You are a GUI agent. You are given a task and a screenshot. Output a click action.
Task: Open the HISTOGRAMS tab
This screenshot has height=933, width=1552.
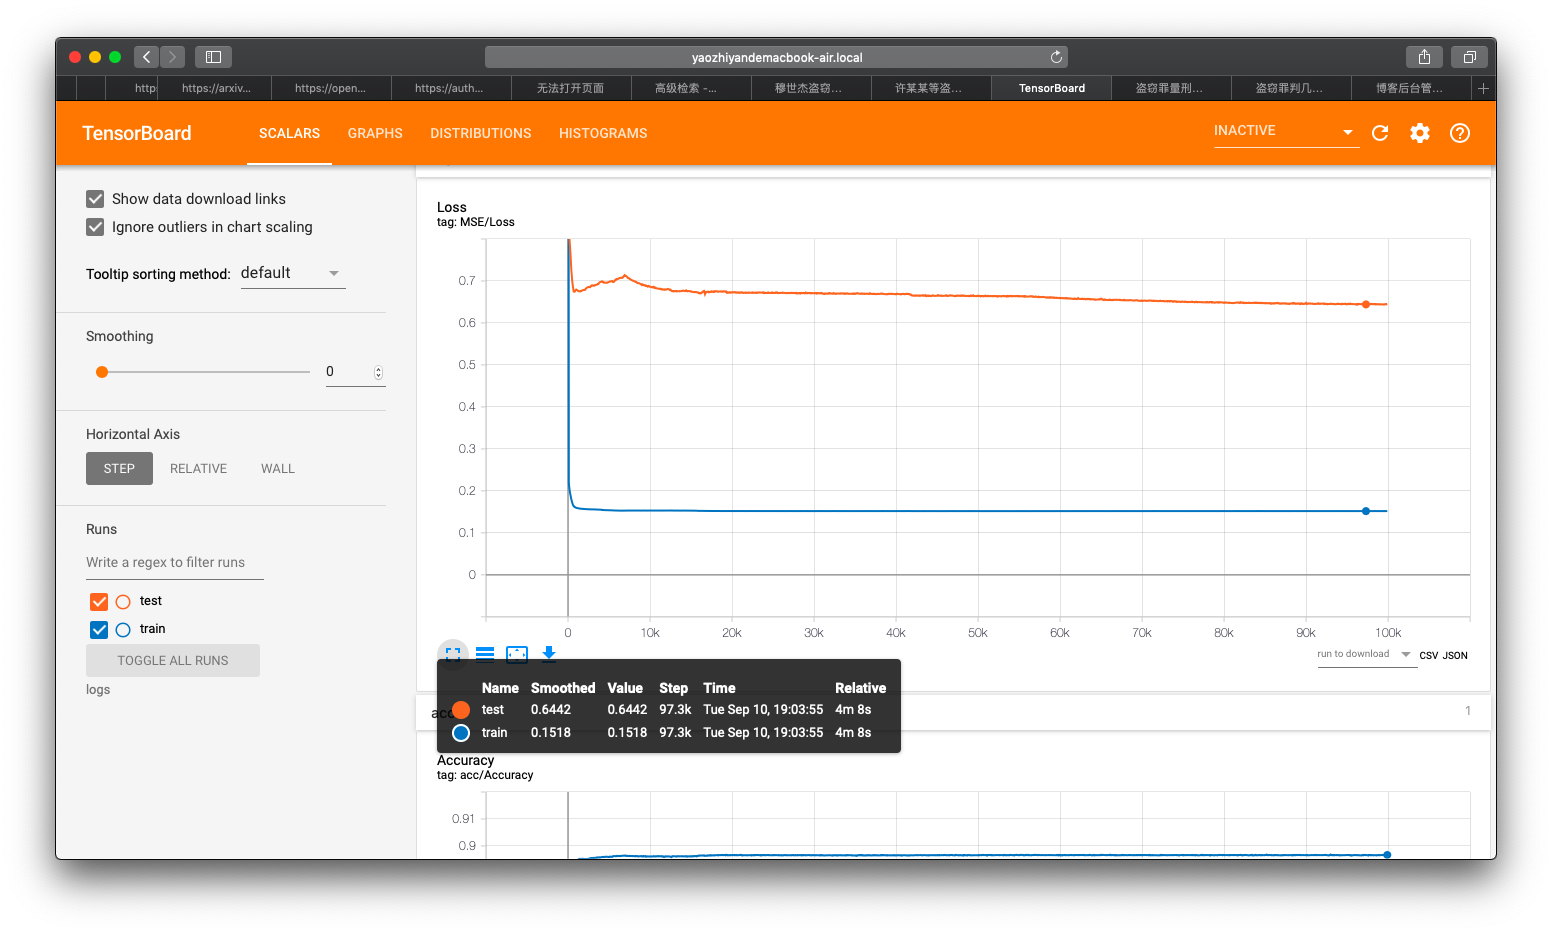point(603,133)
